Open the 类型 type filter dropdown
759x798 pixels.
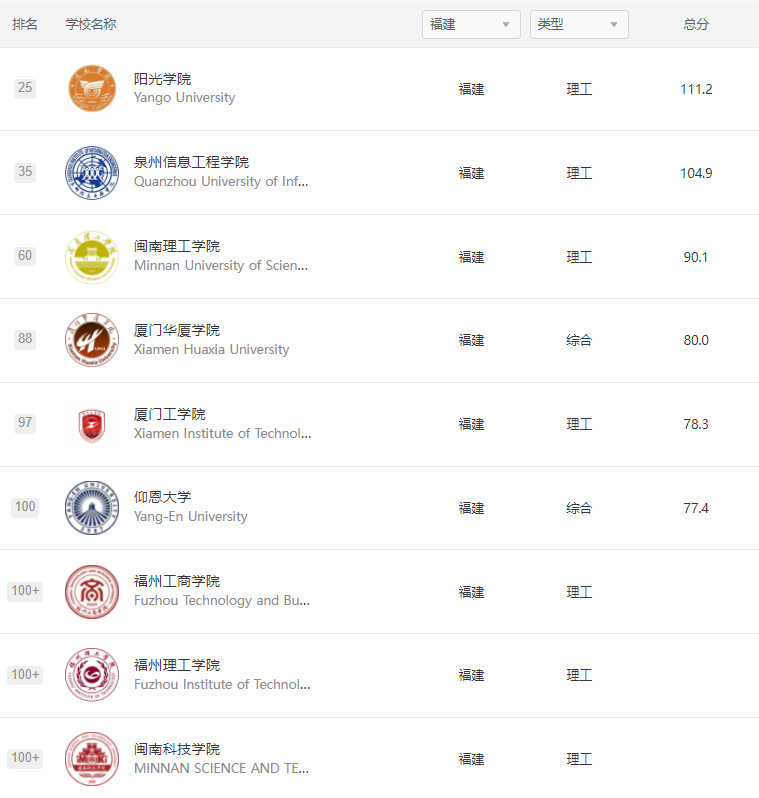point(579,24)
